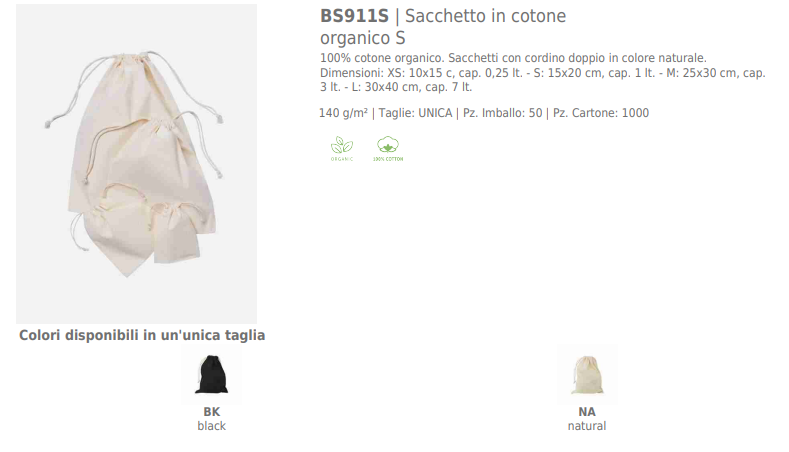Click the "Pz. Cartone: 1000" carton text

coord(601,113)
